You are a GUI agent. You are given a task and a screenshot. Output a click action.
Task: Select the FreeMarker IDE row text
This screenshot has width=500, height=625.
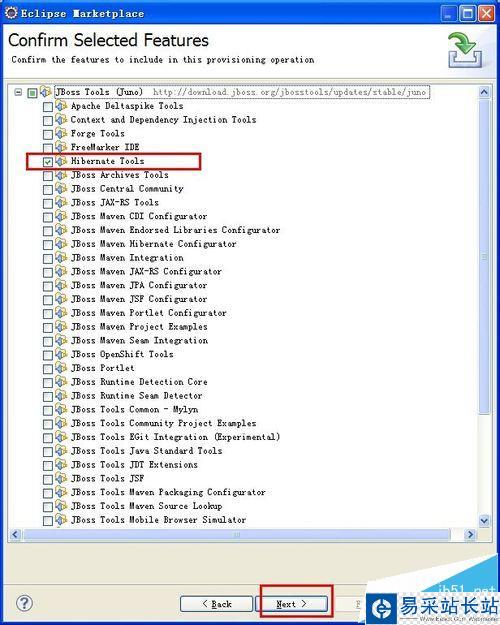coord(105,147)
